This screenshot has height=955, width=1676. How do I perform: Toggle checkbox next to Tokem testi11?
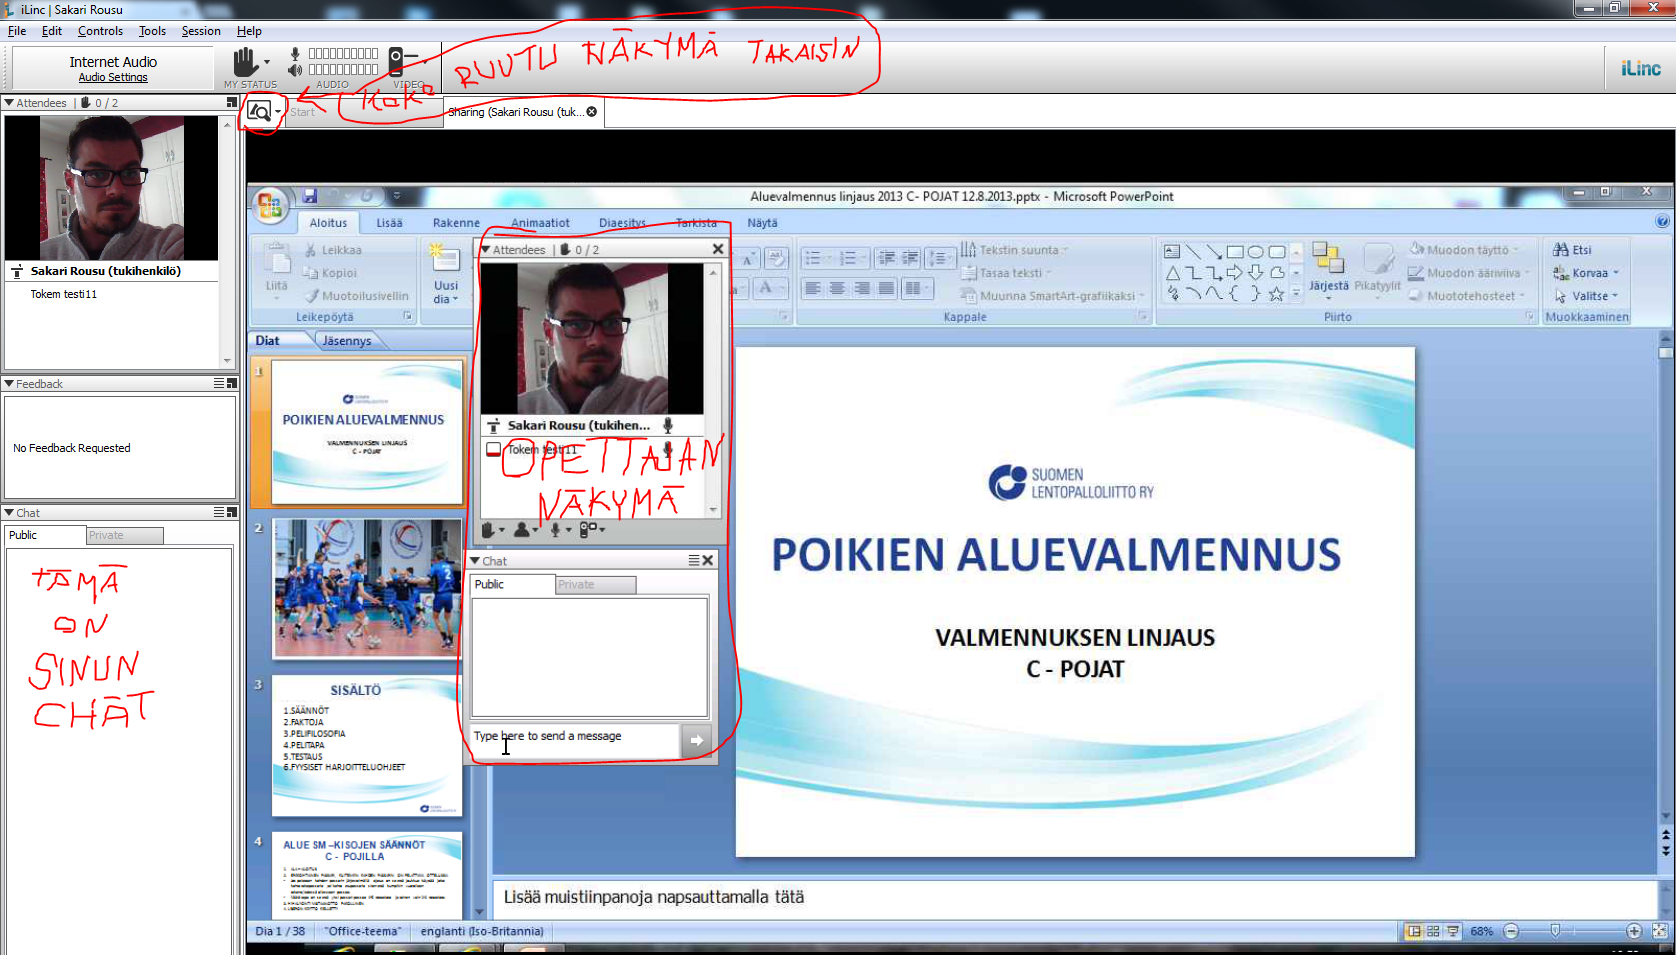point(493,450)
